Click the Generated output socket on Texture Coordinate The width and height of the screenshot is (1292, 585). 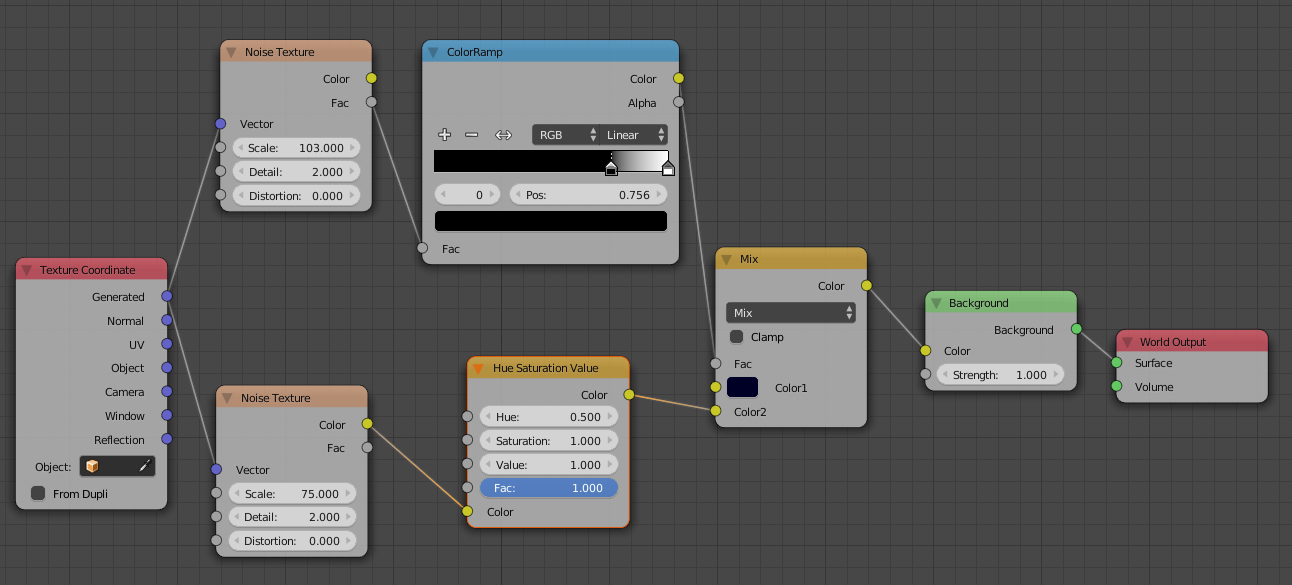pos(166,296)
